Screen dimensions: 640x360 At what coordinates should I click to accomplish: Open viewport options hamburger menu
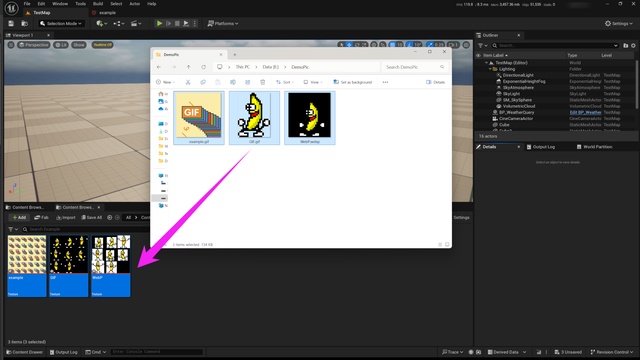(x=11, y=45)
